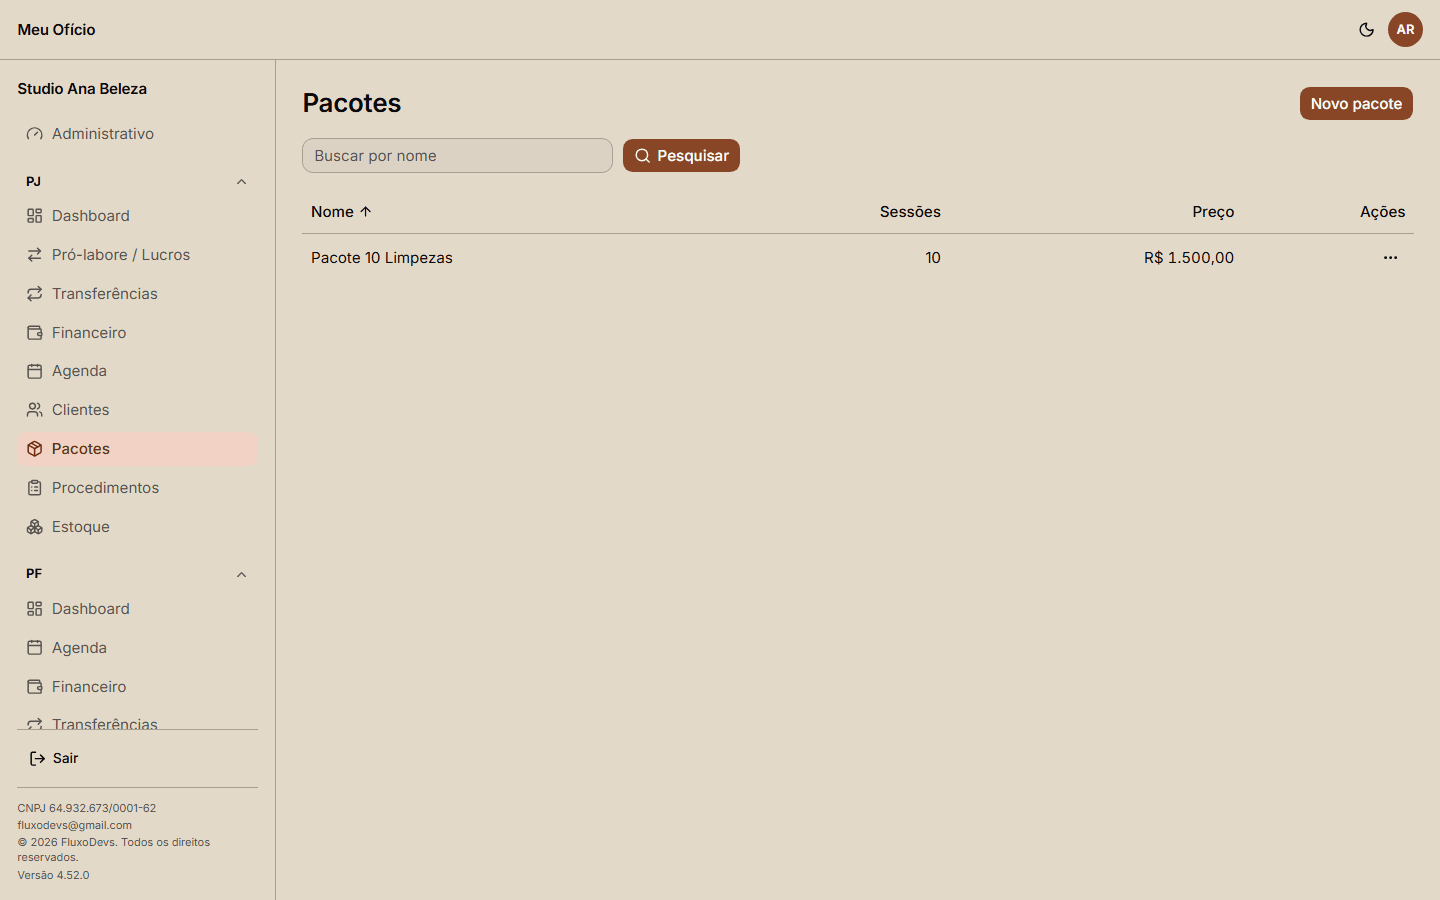The width and height of the screenshot is (1440, 900).
Task: Open the AR user avatar menu
Action: point(1405,30)
